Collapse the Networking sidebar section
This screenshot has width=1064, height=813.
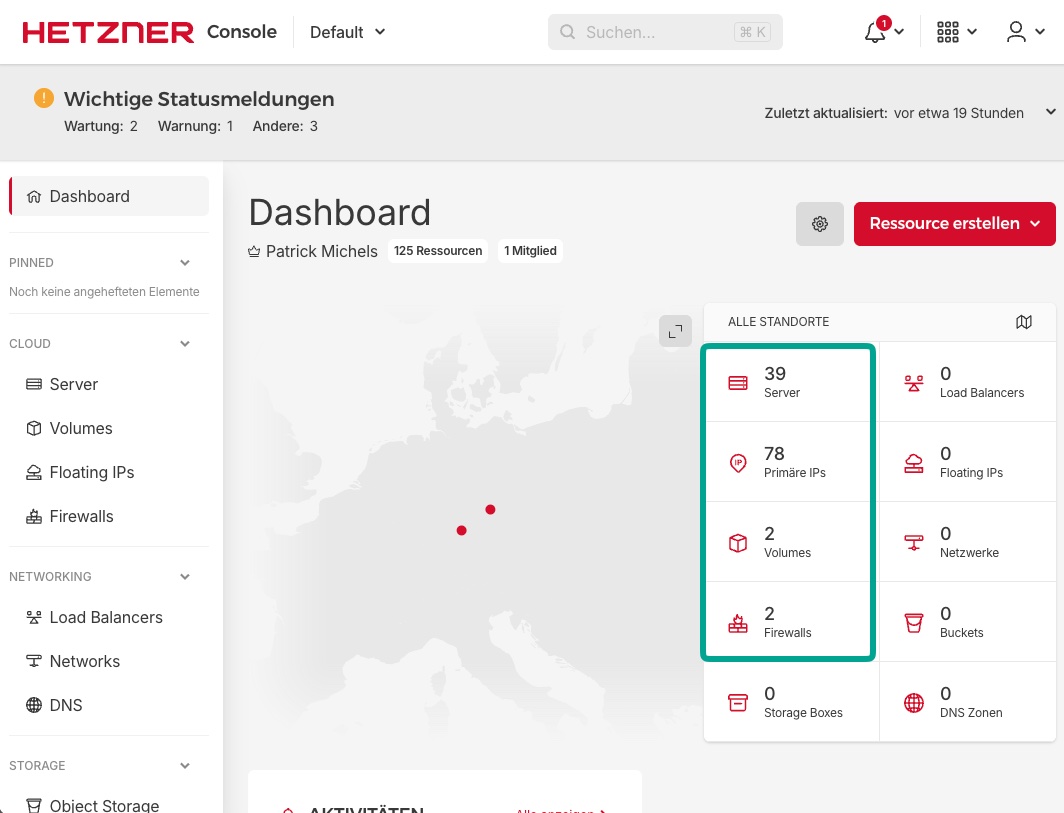(185, 577)
